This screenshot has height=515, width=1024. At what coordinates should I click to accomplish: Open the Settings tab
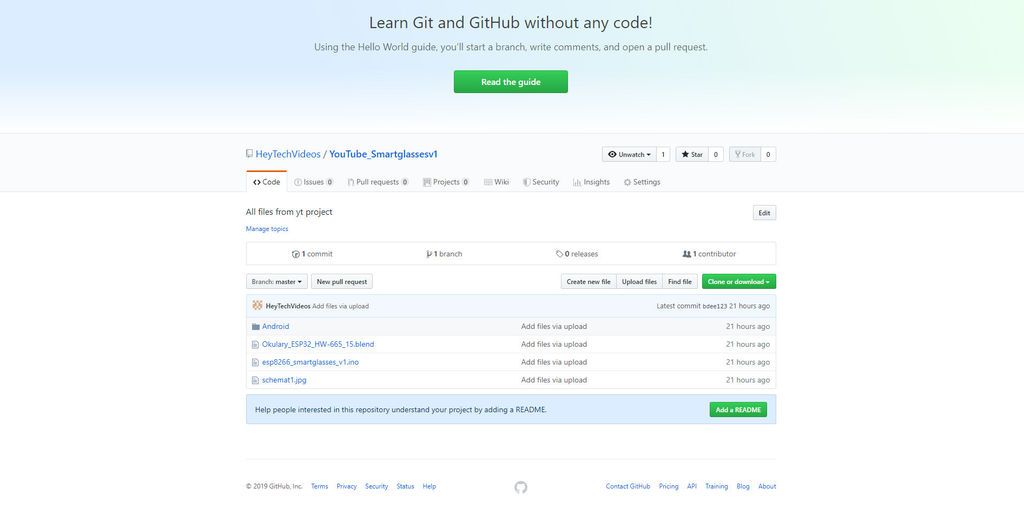pos(641,182)
